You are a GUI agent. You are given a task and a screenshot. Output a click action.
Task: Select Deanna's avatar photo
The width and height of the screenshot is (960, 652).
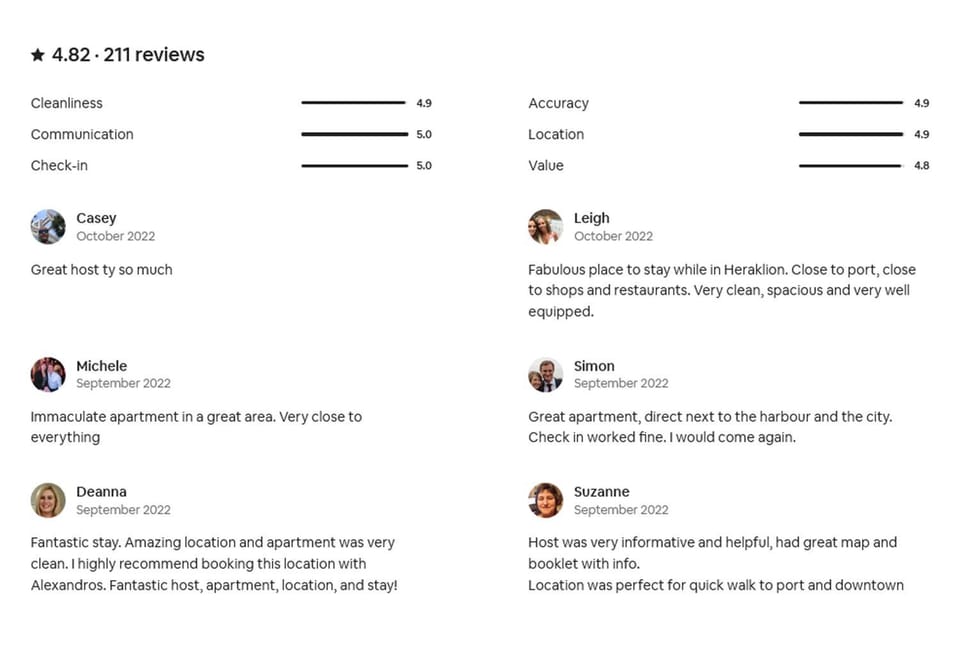[x=48, y=500]
